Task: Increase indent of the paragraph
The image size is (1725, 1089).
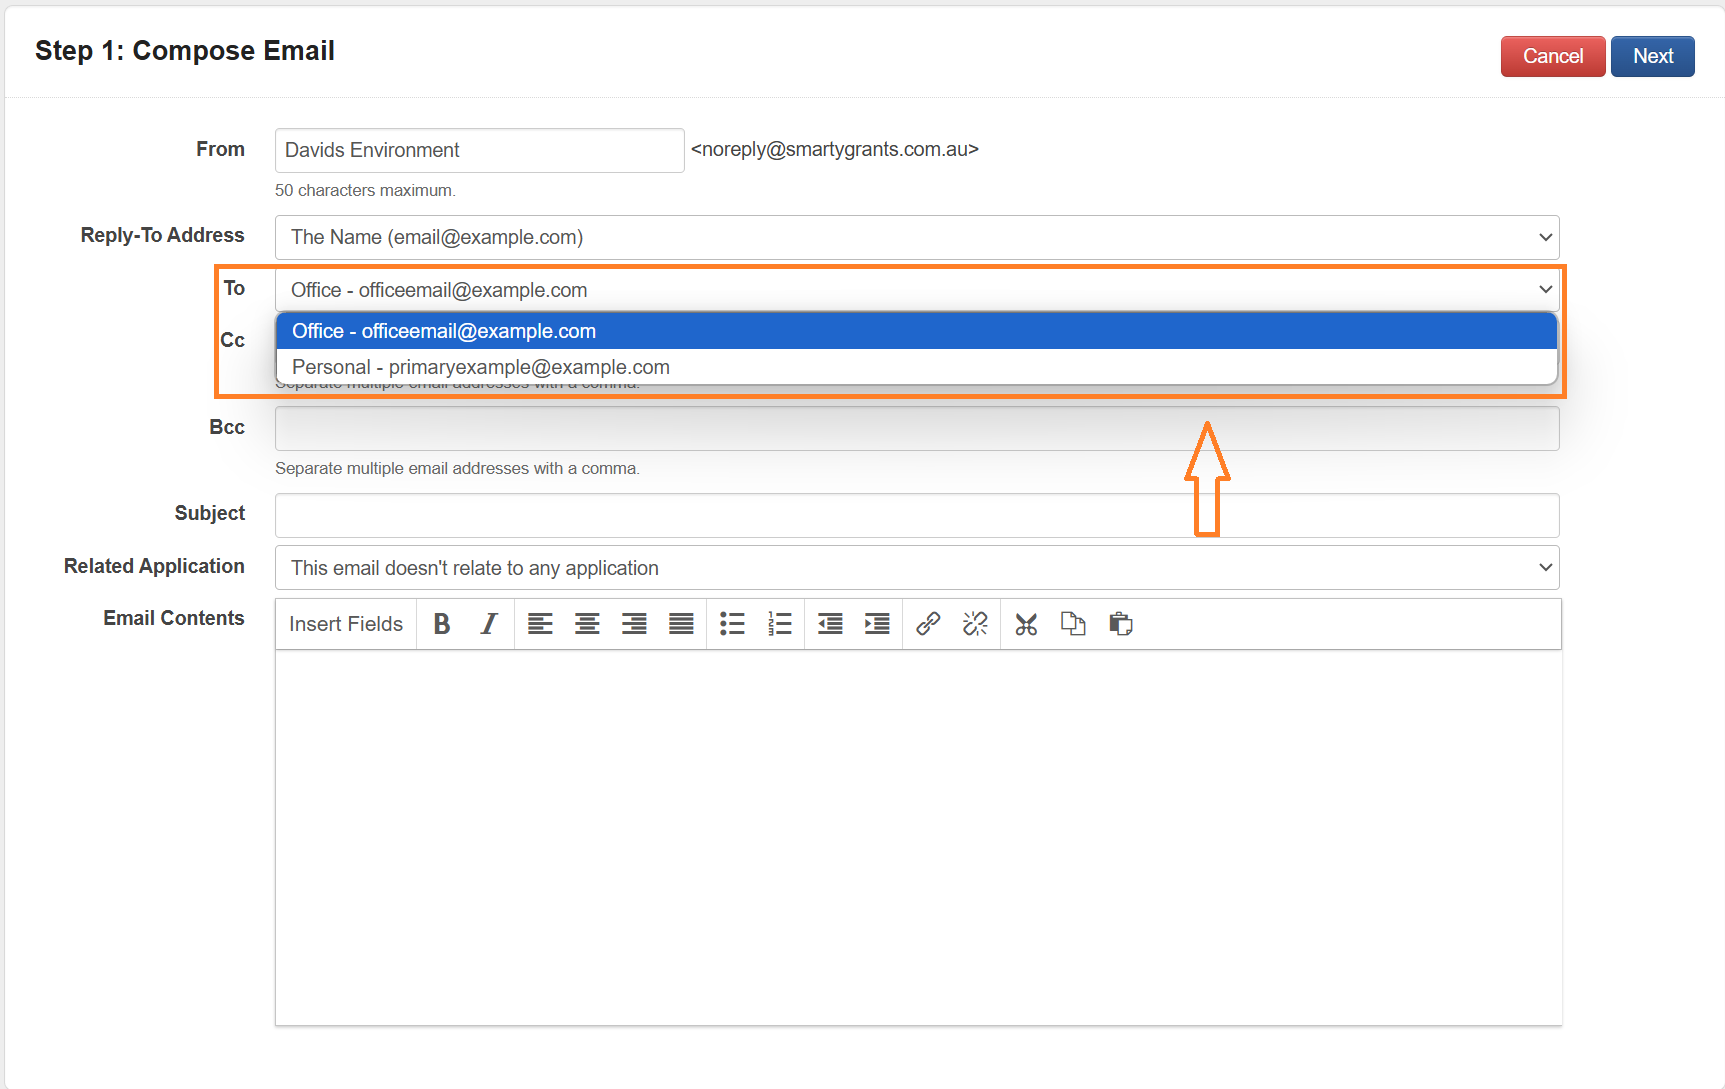Action: pyautogui.click(x=877, y=624)
